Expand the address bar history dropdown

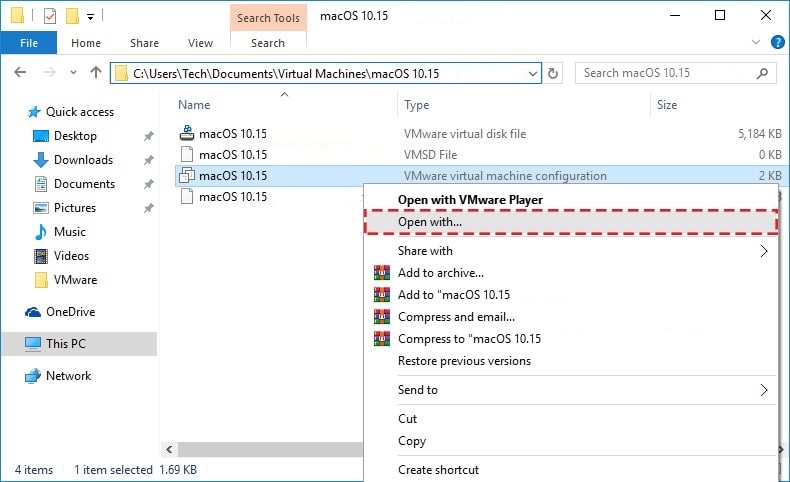coord(533,74)
